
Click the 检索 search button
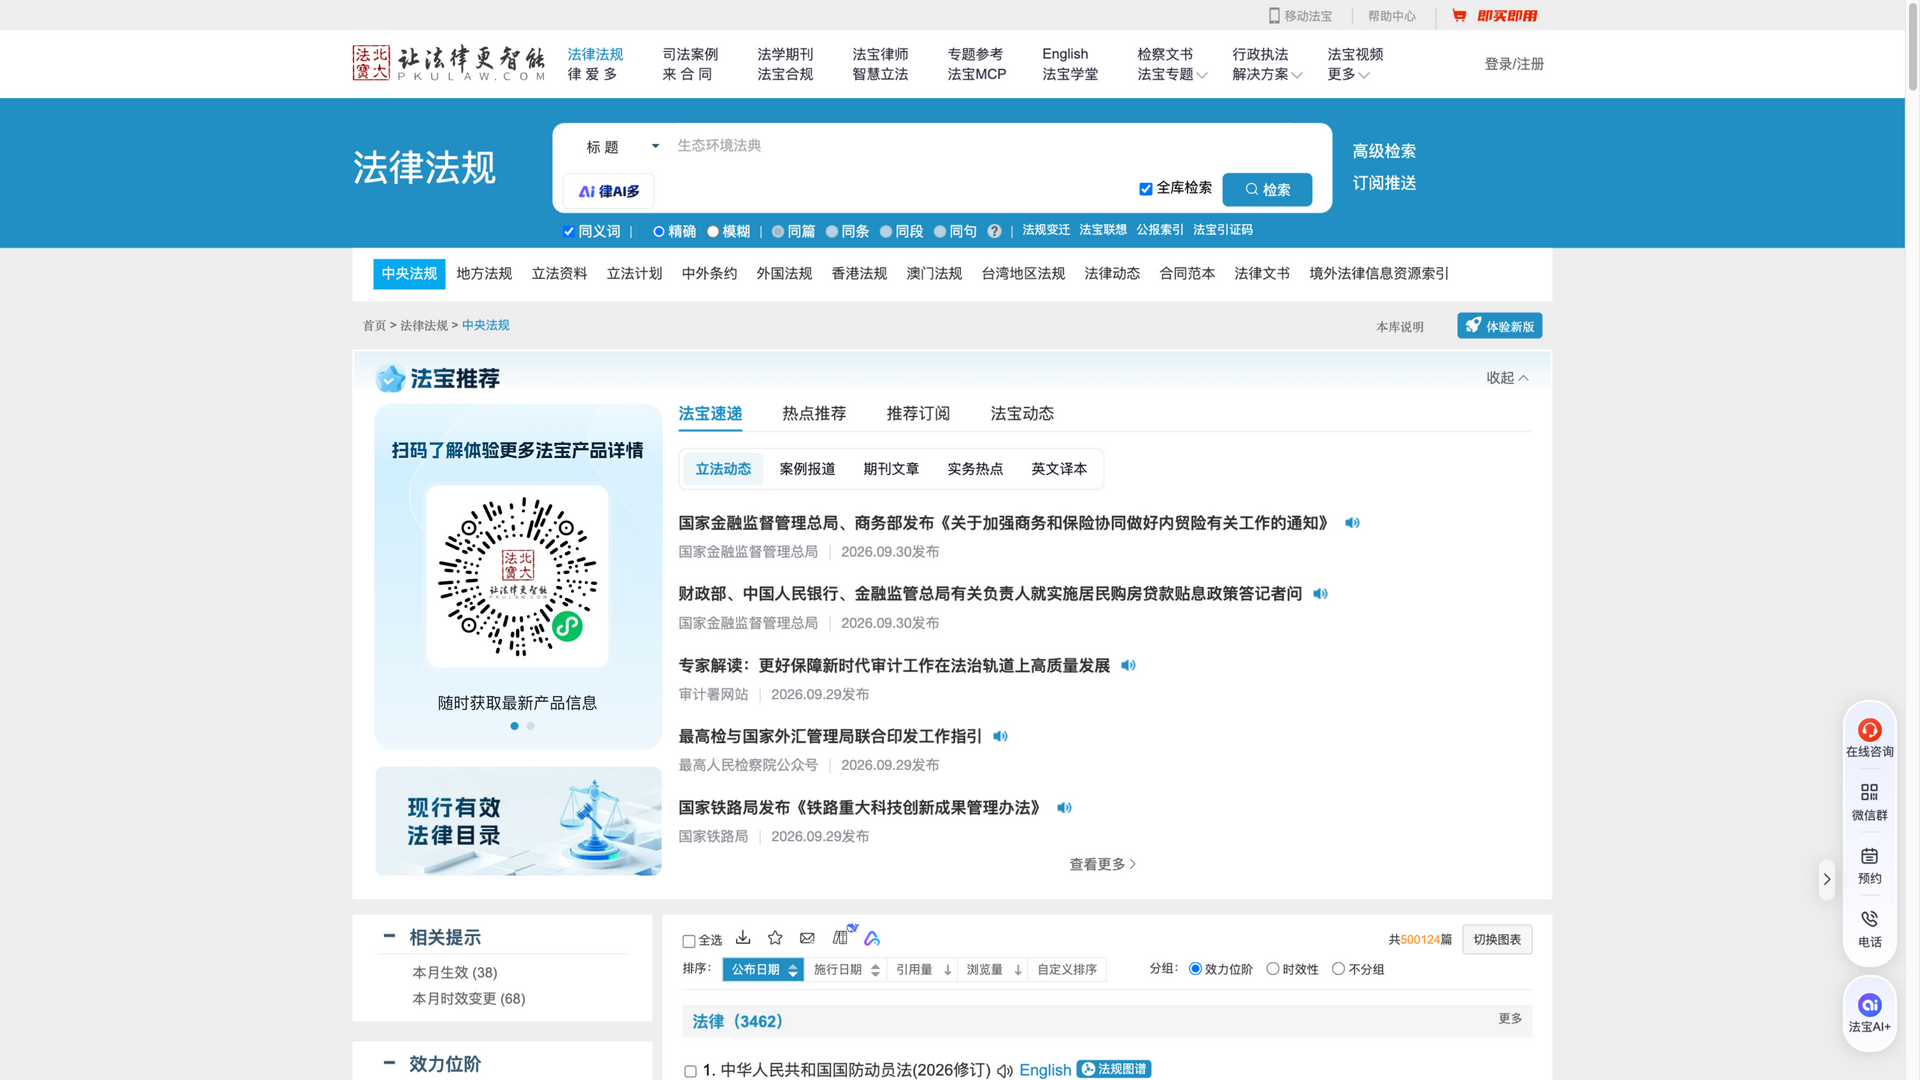[1267, 190]
